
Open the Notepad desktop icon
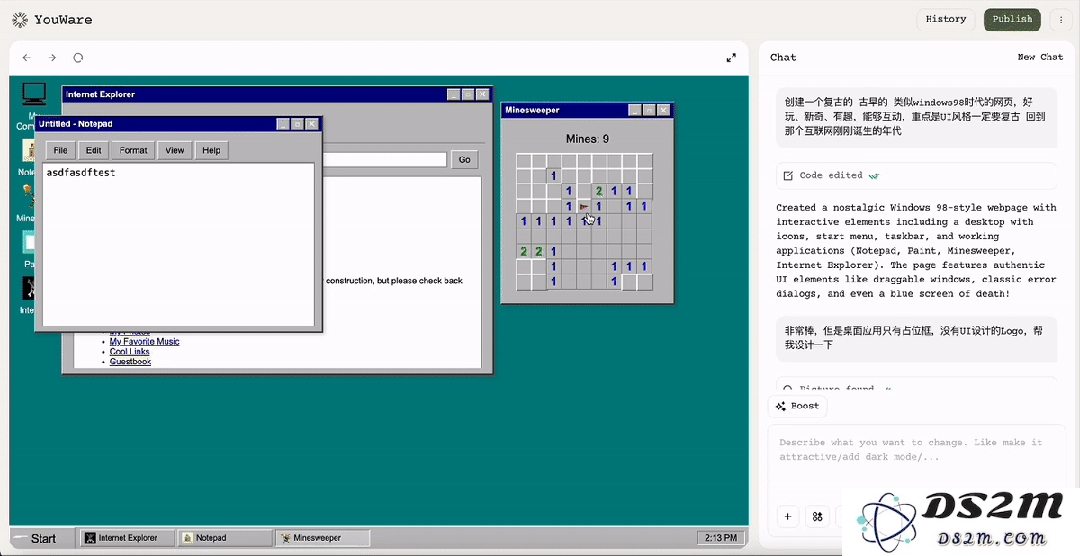(x=28, y=151)
